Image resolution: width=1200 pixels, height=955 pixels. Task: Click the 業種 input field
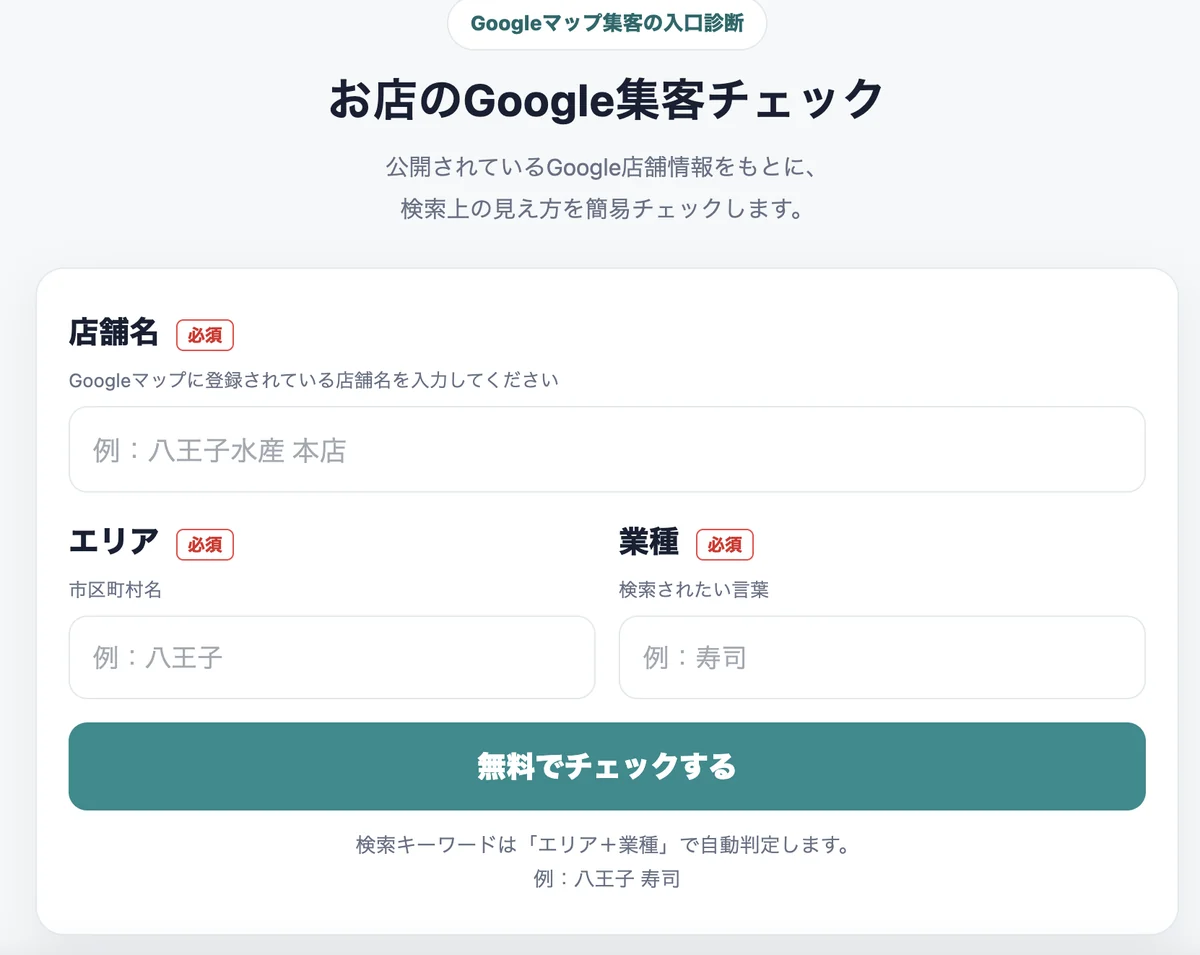point(882,657)
